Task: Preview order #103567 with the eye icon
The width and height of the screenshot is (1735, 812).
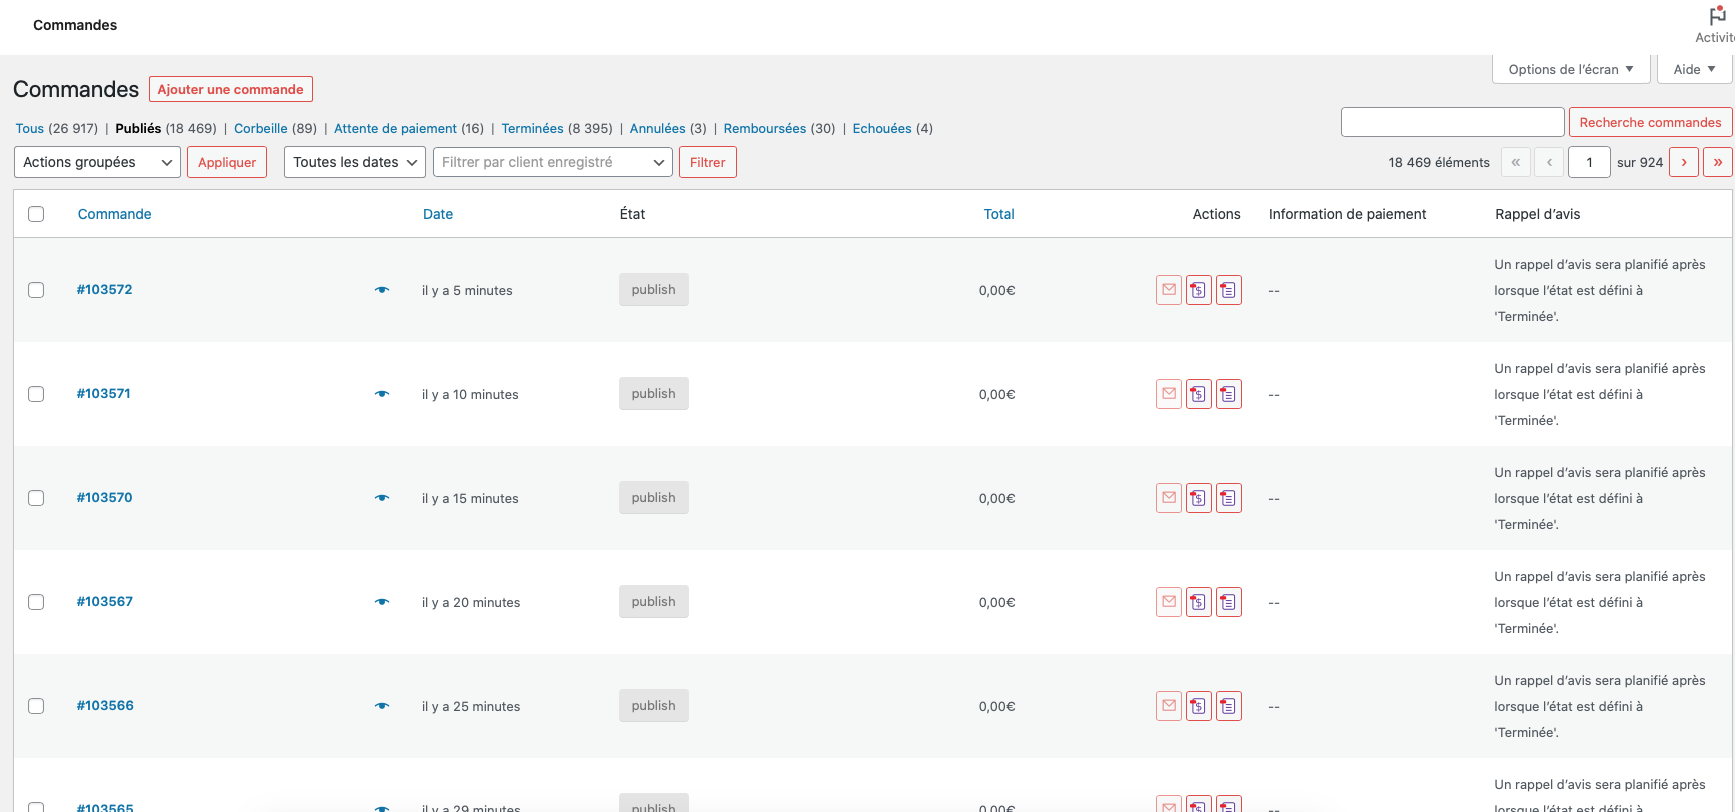Action: 382,602
